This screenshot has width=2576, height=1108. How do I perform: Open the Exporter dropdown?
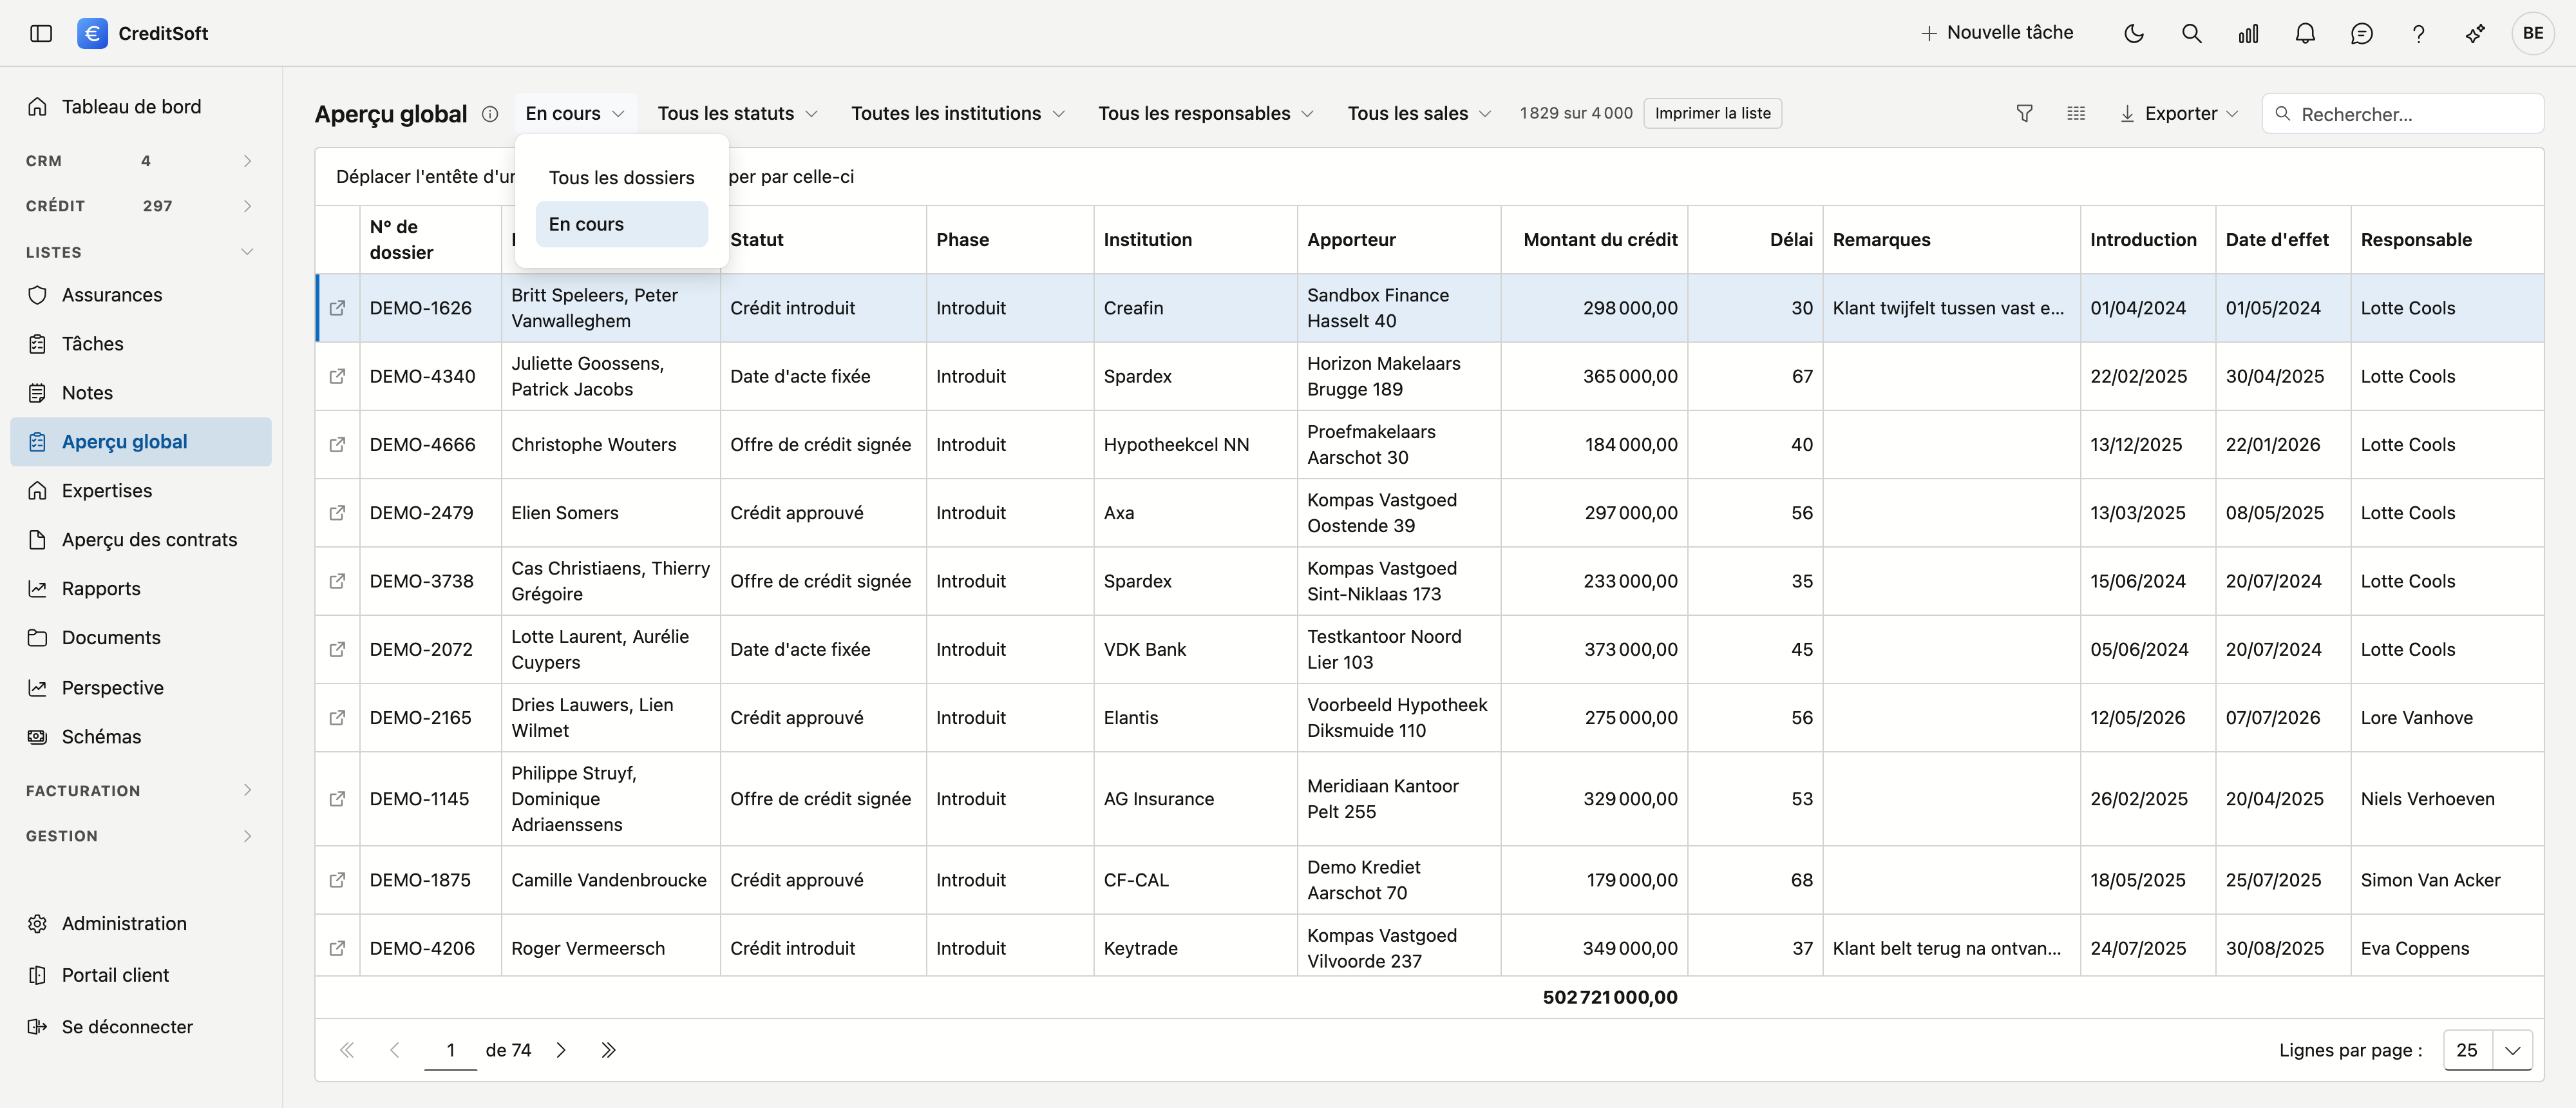[2179, 114]
